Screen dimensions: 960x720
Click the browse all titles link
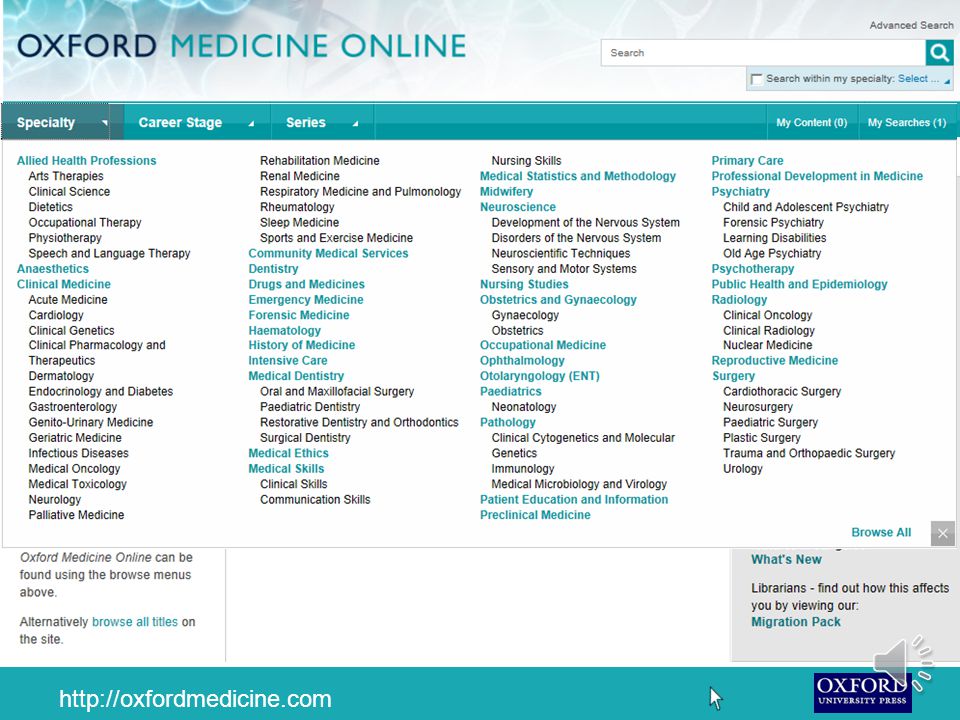pos(135,621)
